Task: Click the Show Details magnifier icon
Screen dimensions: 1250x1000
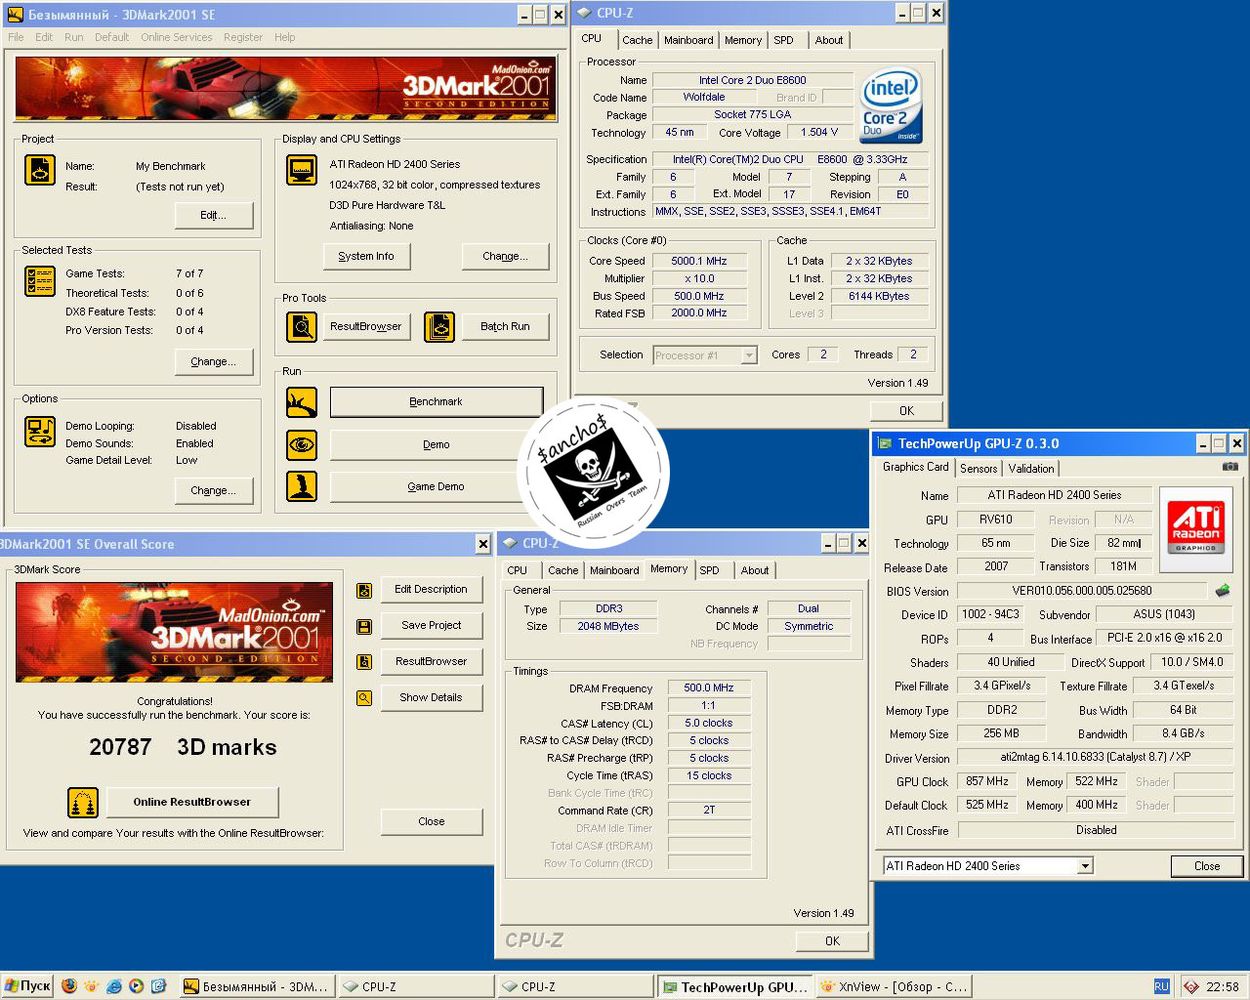Action: pos(364,698)
